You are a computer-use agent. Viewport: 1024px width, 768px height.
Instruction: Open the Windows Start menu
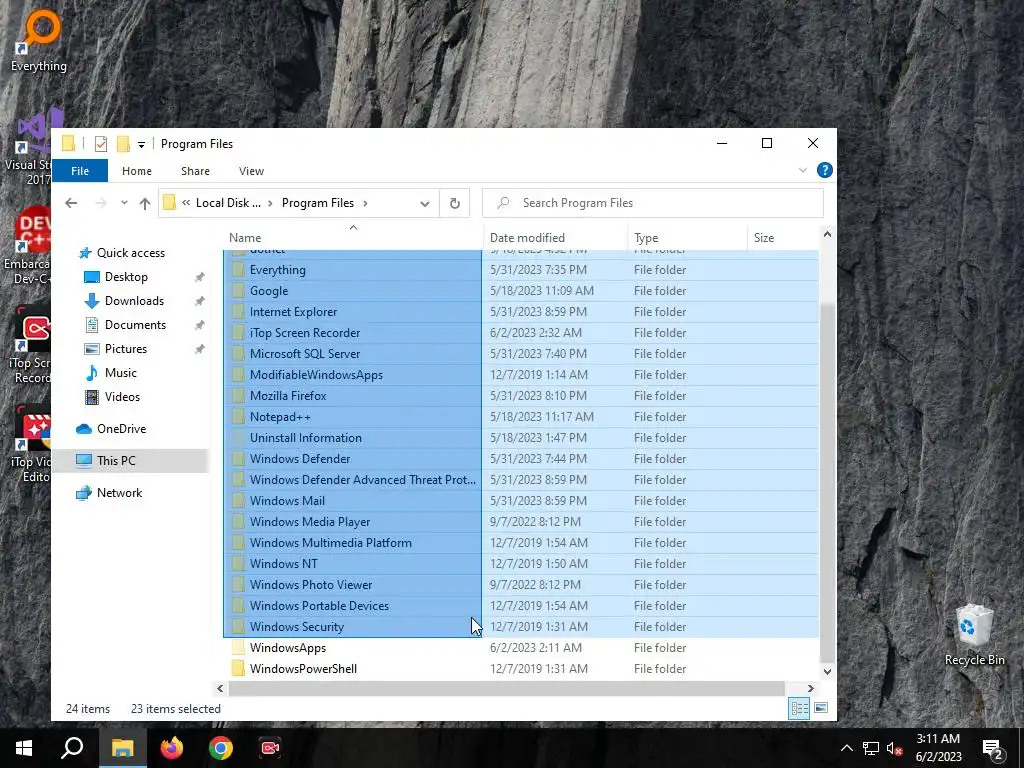(x=24, y=748)
